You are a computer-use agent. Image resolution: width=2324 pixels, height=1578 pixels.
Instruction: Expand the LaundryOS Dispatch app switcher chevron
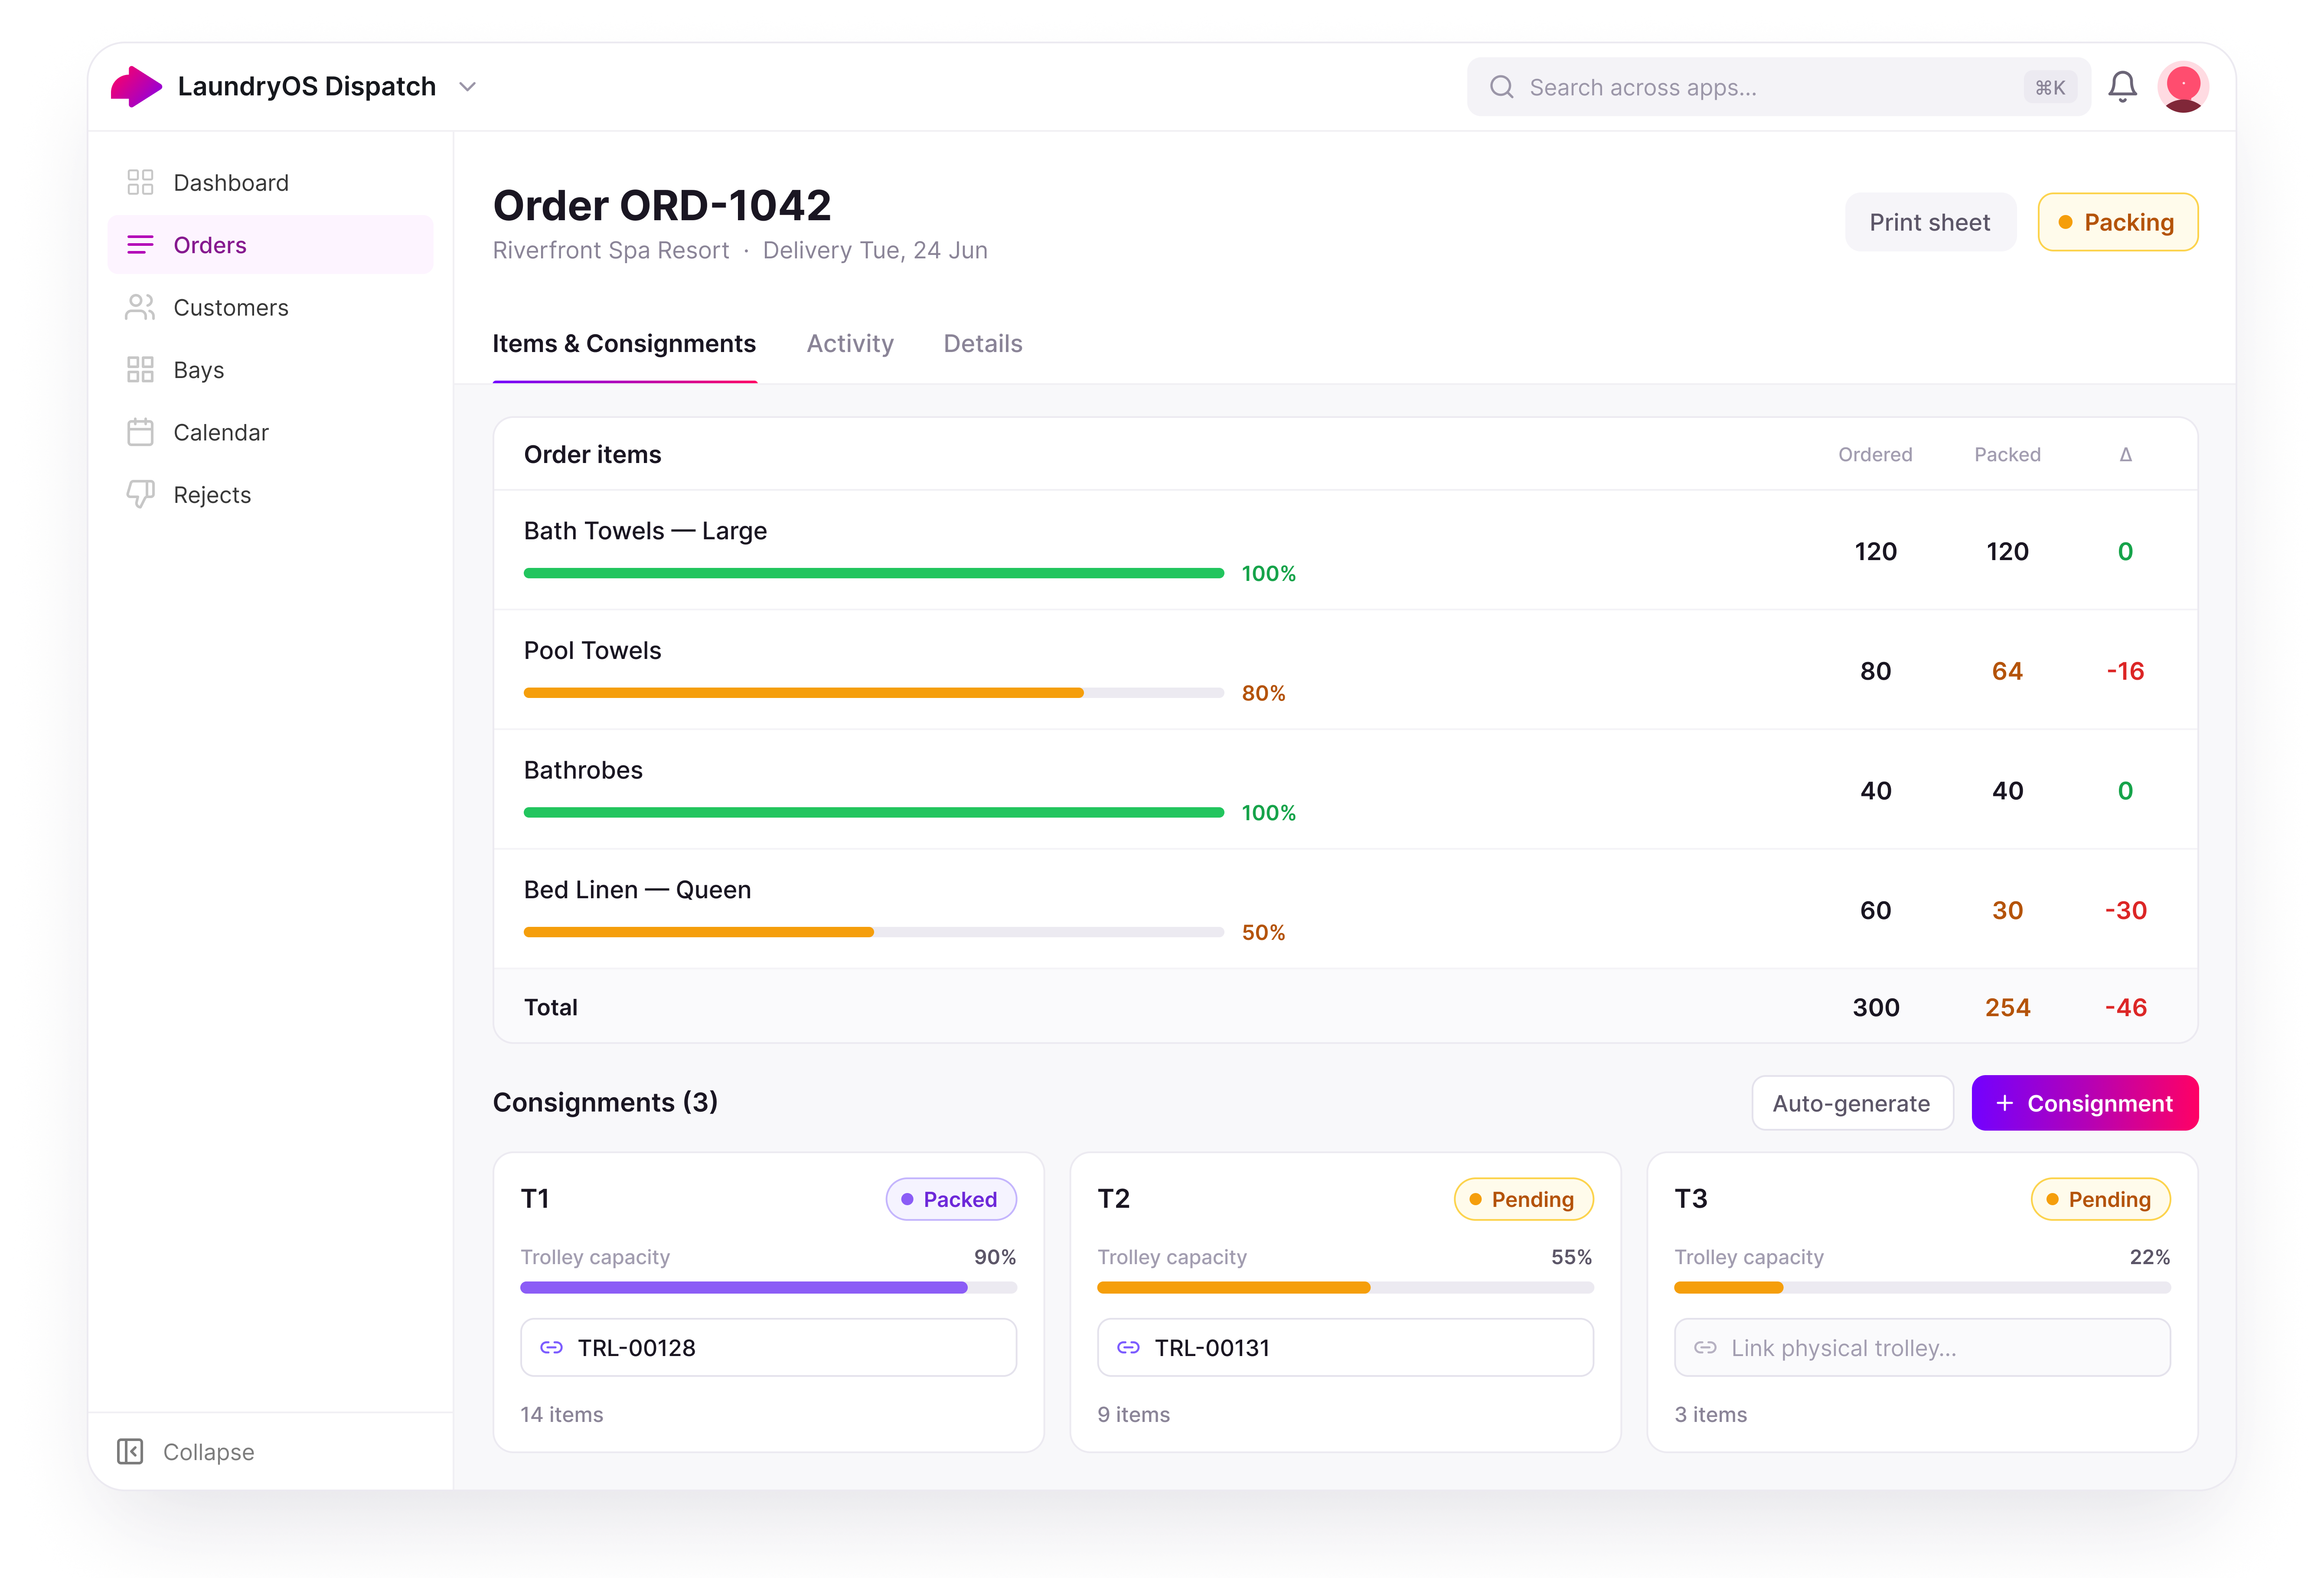tap(467, 87)
